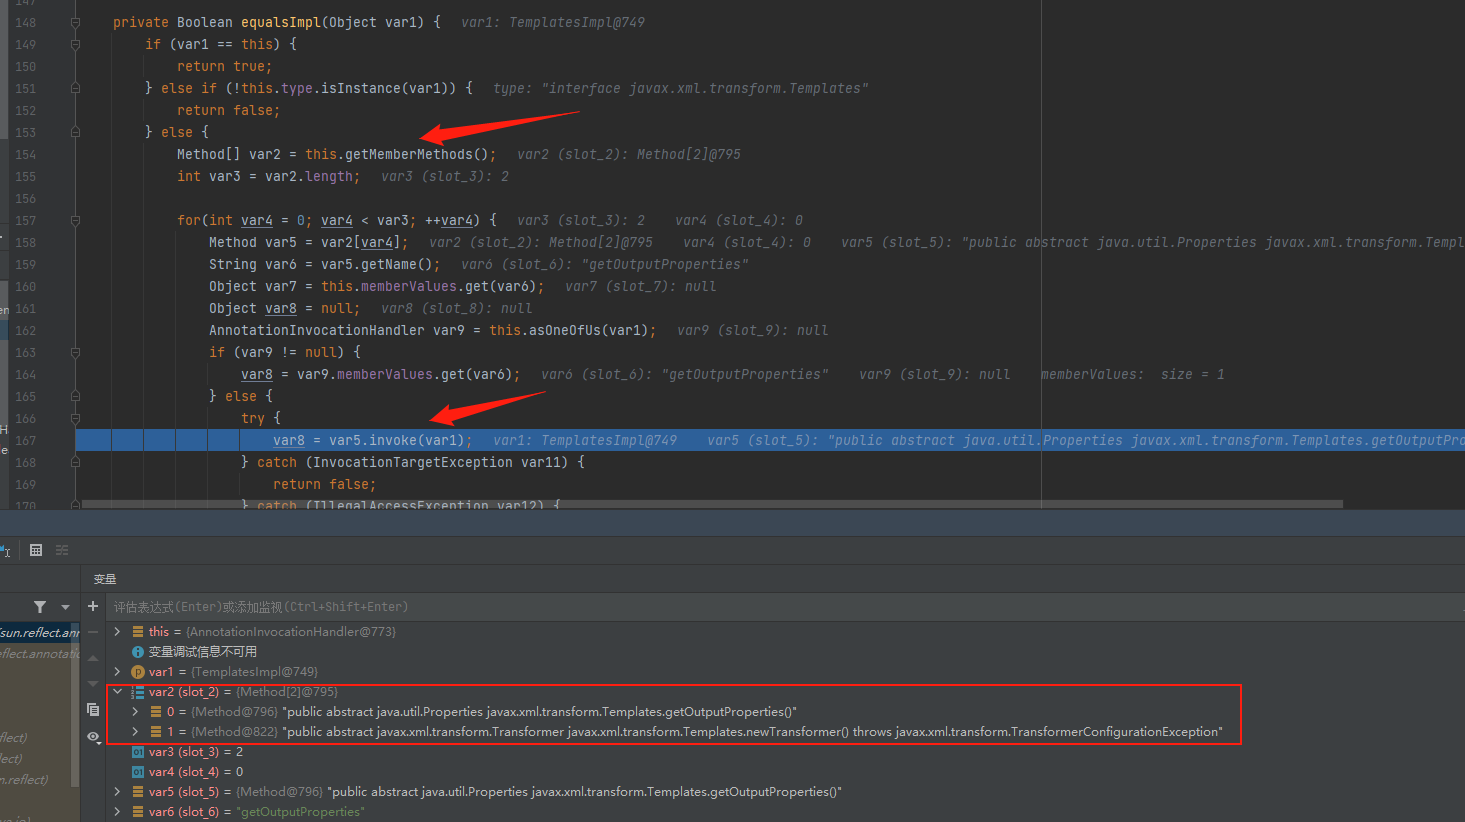This screenshot has width=1465, height=822.
Task: Expand the var6 (slot_6) string node
Action: 118,812
